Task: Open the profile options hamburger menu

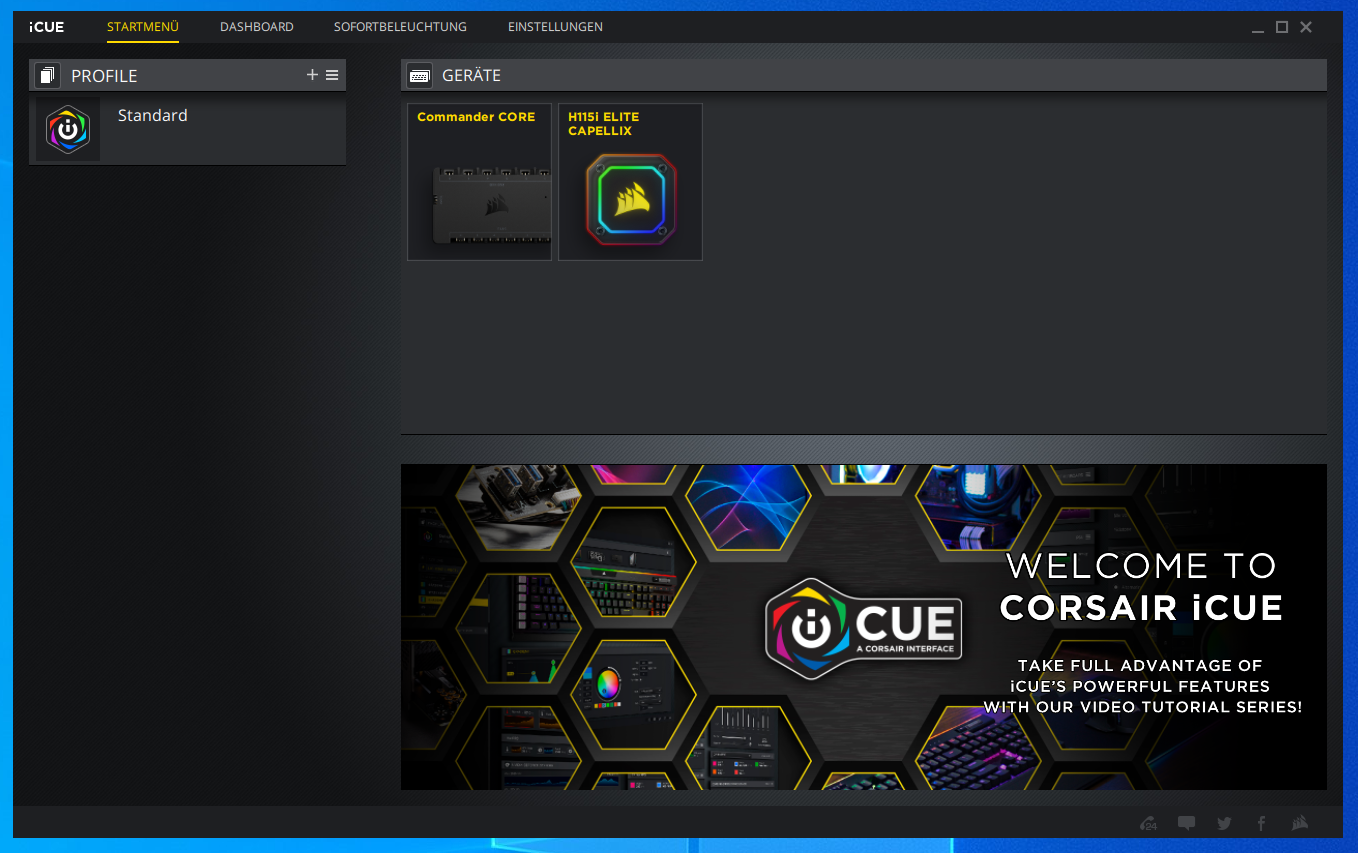Action: (332, 75)
